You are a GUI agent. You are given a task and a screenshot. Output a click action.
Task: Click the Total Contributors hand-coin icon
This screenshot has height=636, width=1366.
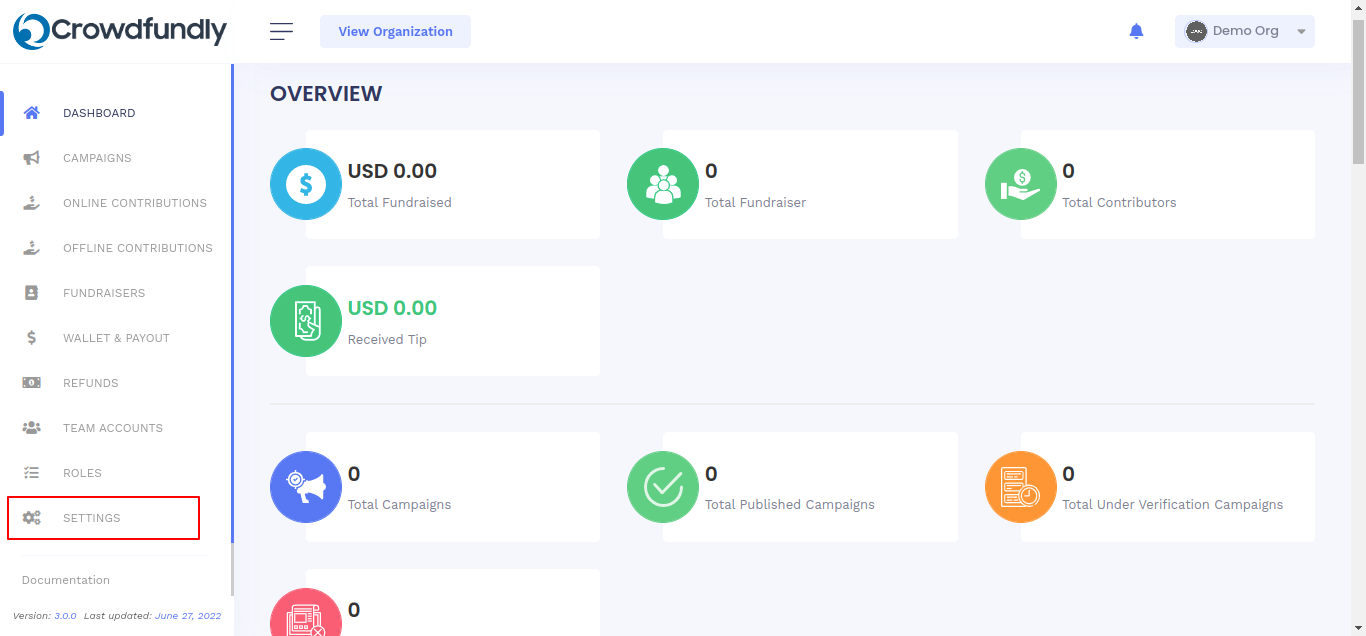[1021, 184]
